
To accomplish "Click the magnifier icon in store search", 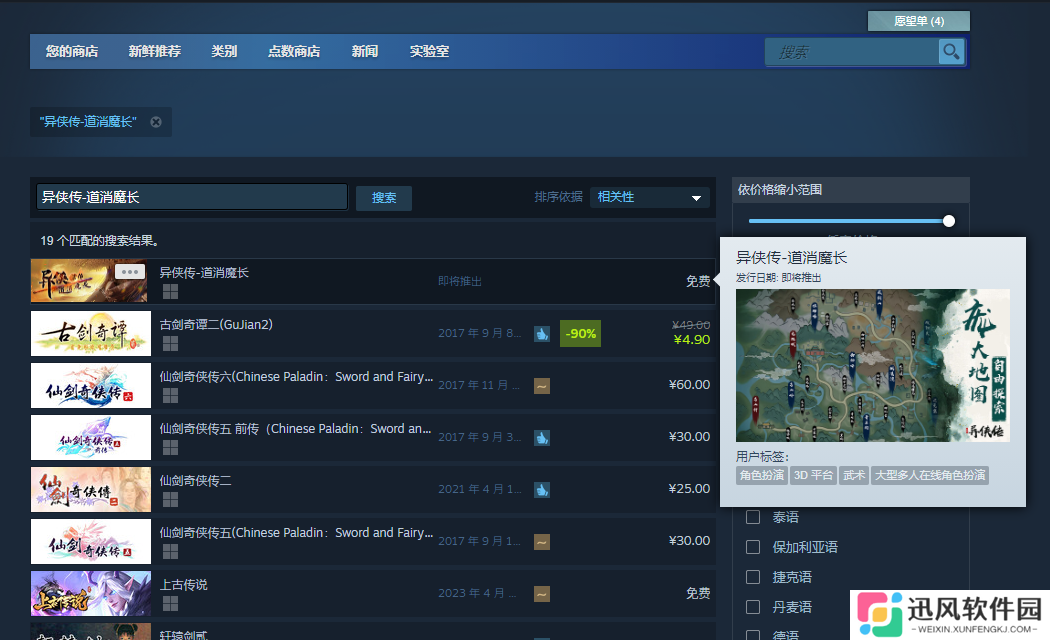I will (x=951, y=52).
